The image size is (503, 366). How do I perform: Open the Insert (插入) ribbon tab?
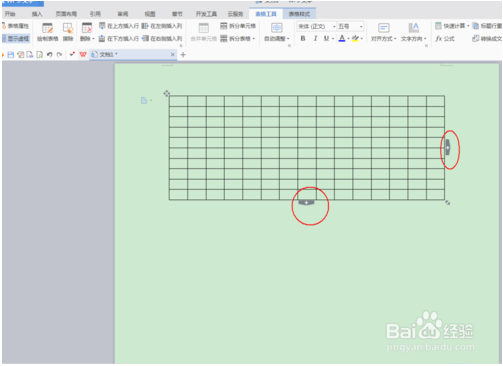(x=37, y=14)
